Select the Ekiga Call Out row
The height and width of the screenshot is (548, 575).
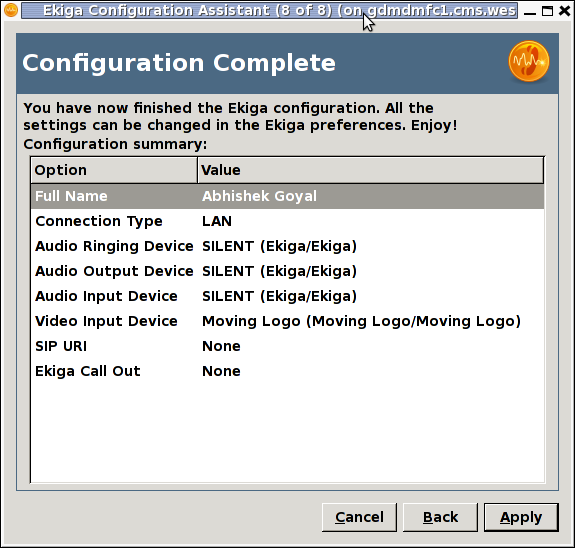click(288, 371)
